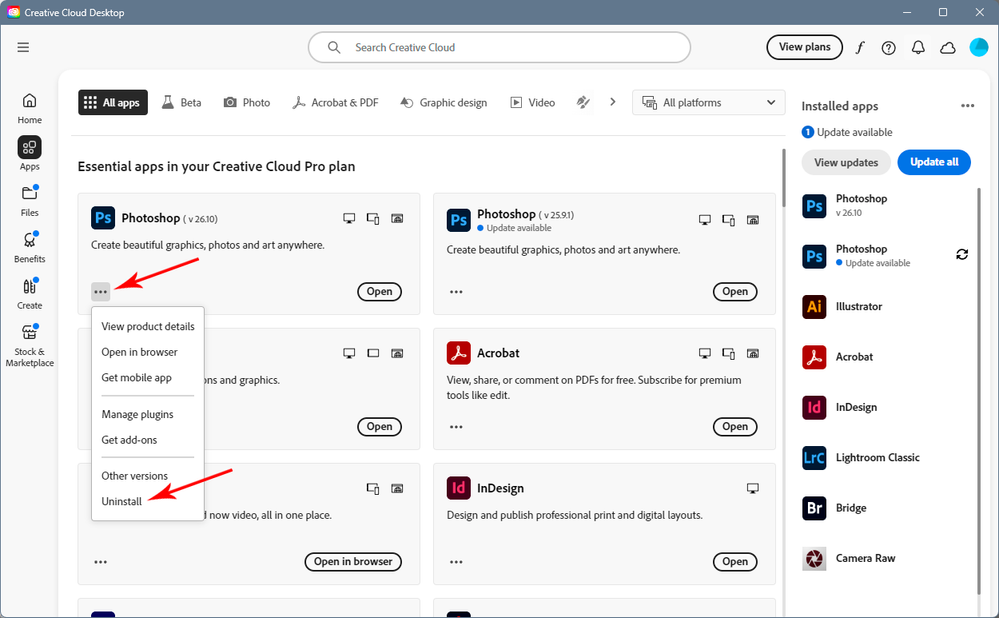This screenshot has width=999, height=618.
Task: Switch to the Photo tab
Action: pos(247,103)
